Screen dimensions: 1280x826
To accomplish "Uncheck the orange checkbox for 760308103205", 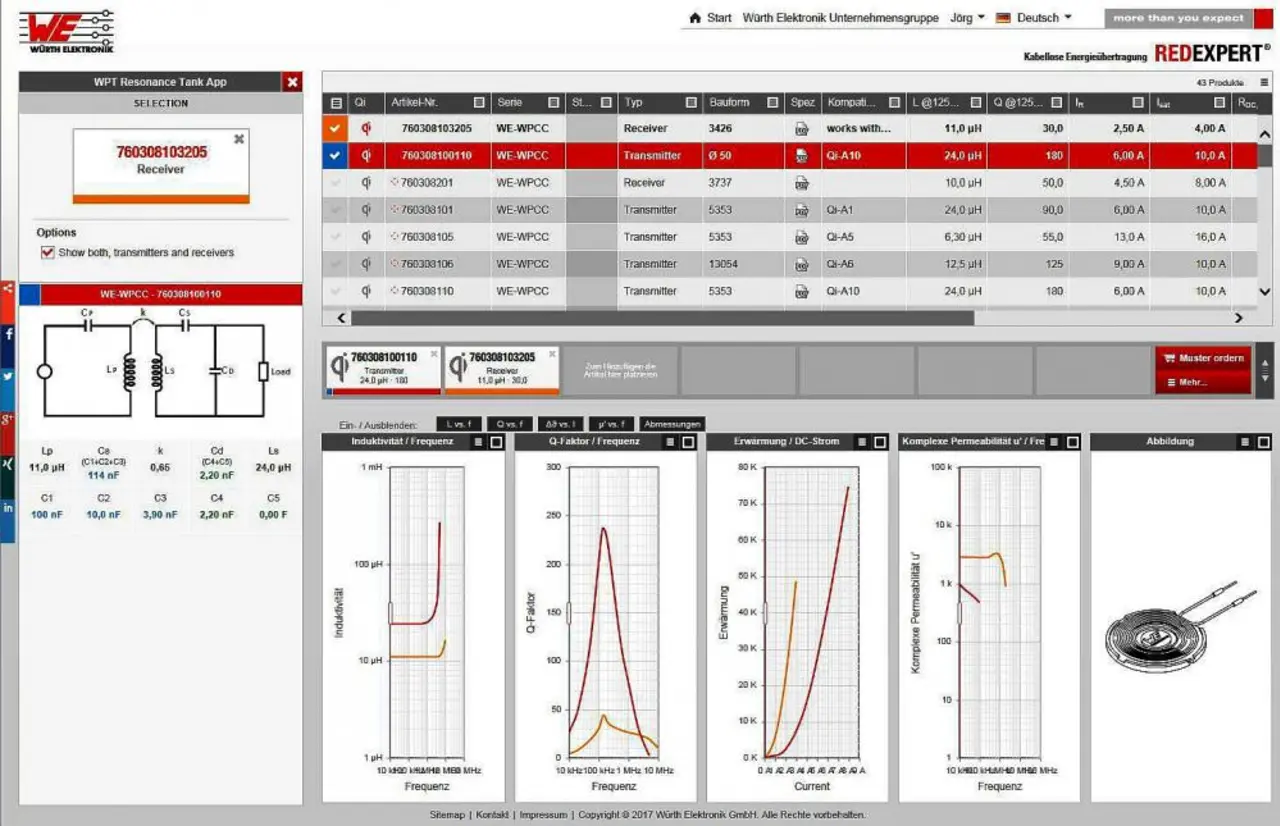I will (335, 128).
